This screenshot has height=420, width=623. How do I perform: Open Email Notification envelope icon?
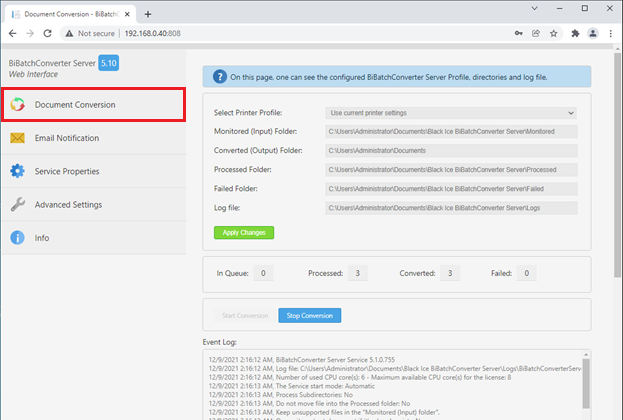[x=17, y=138]
